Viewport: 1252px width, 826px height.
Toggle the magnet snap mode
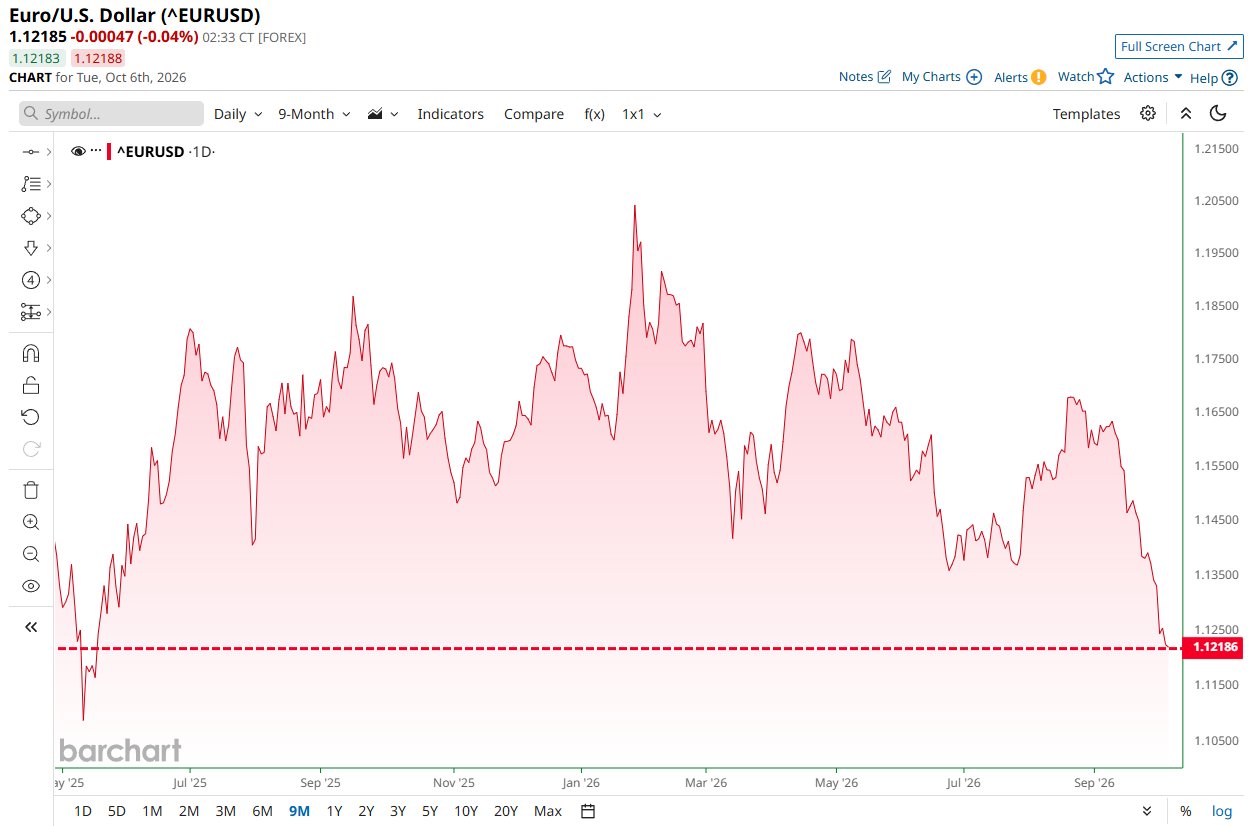(x=30, y=353)
